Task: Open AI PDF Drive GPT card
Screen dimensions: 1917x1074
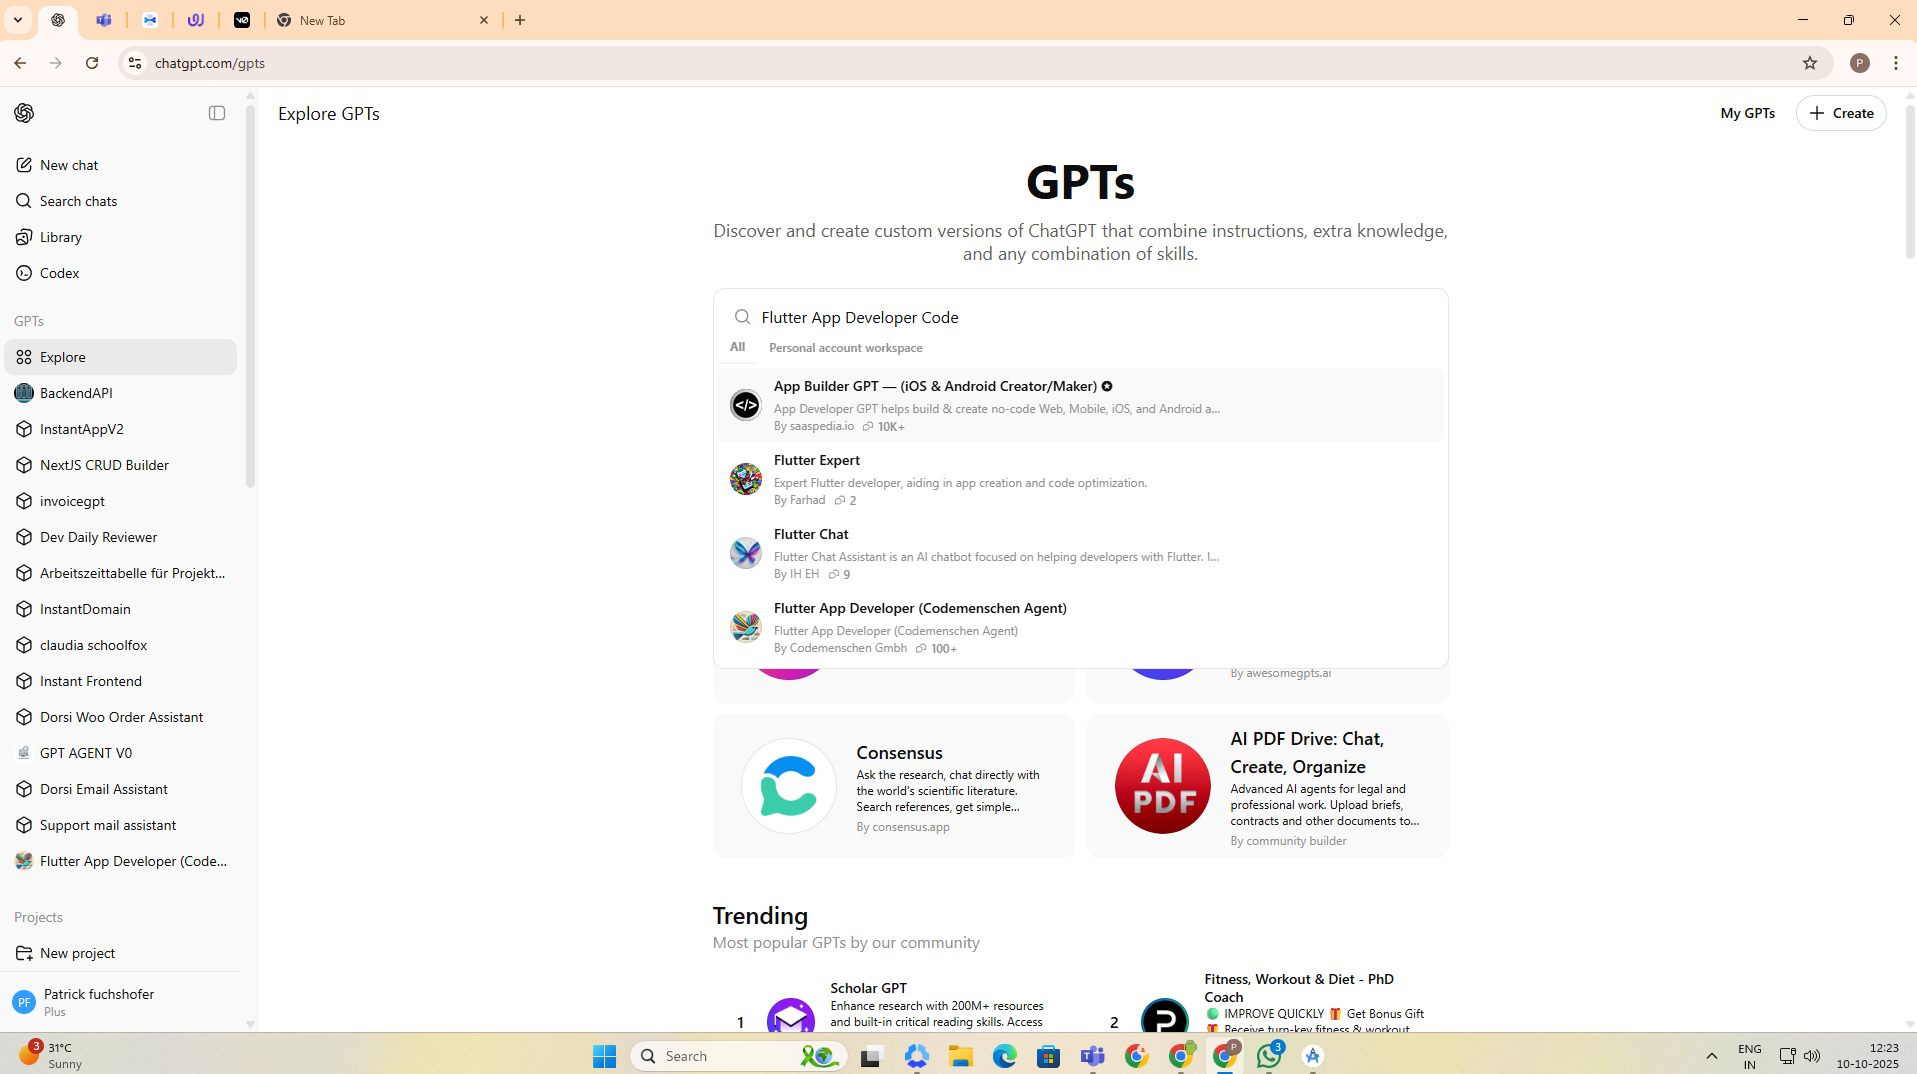Action: point(1267,786)
